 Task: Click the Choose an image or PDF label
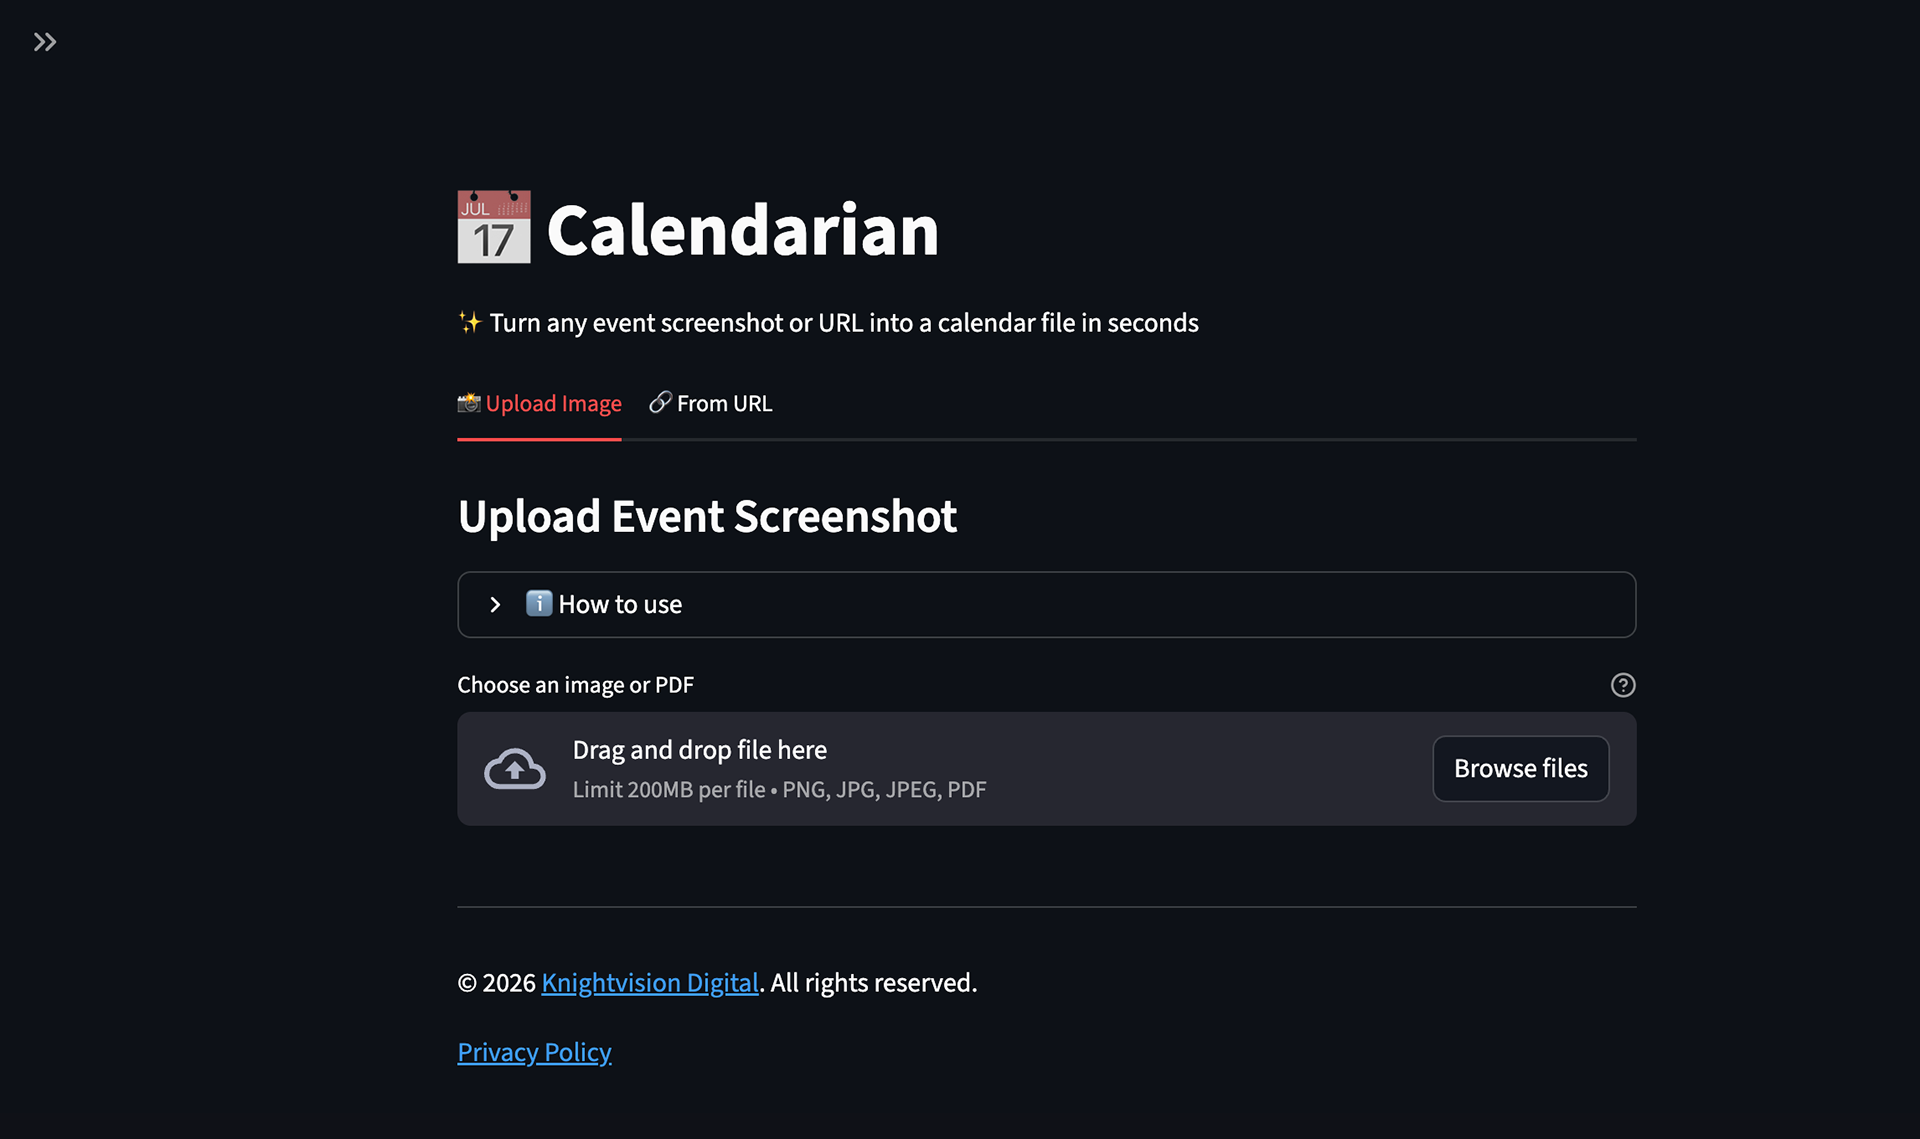tap(575, 685)
